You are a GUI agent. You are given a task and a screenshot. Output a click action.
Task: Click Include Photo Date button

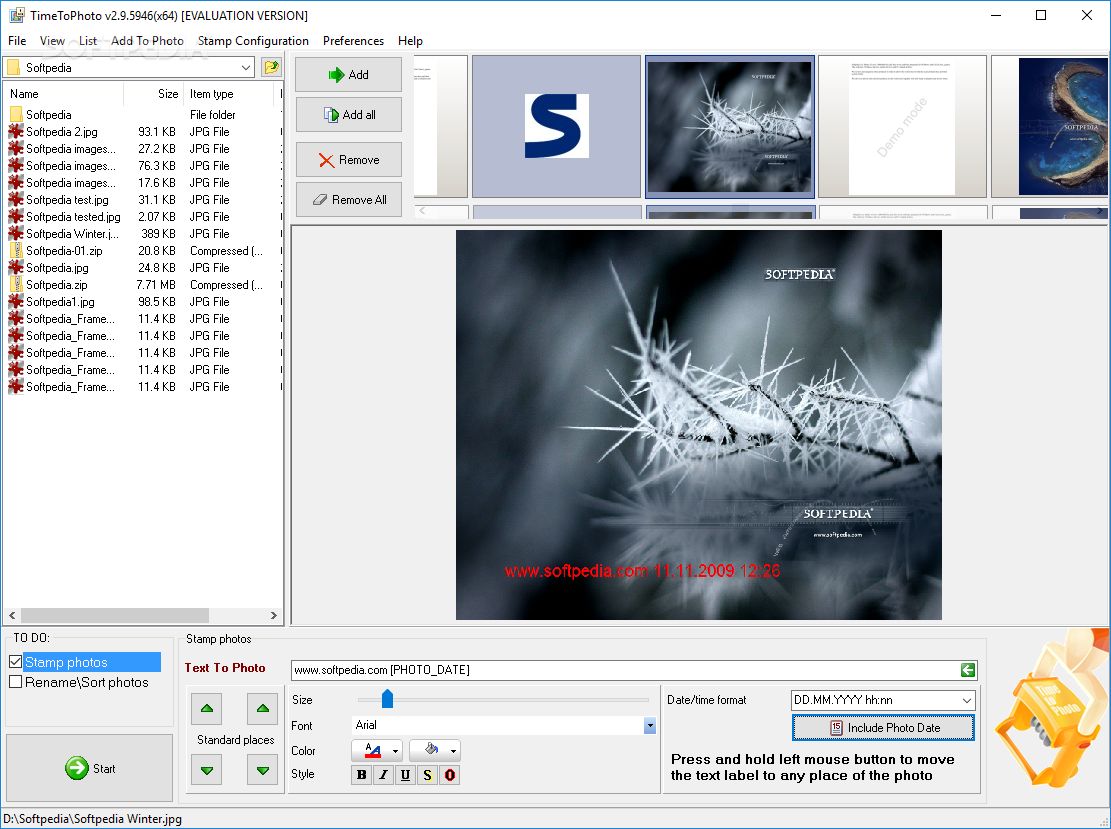[884, 728]
